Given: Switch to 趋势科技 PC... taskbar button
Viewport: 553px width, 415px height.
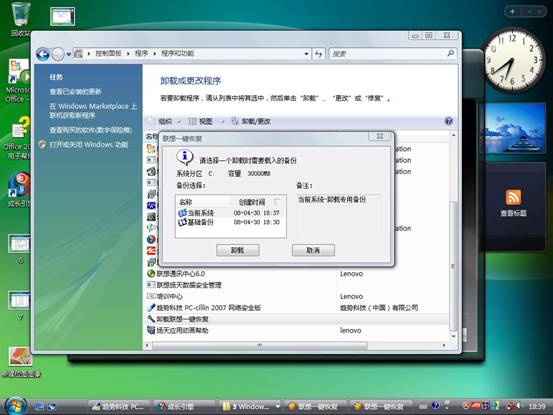Looking at the screenshot, I should point(118,407).
